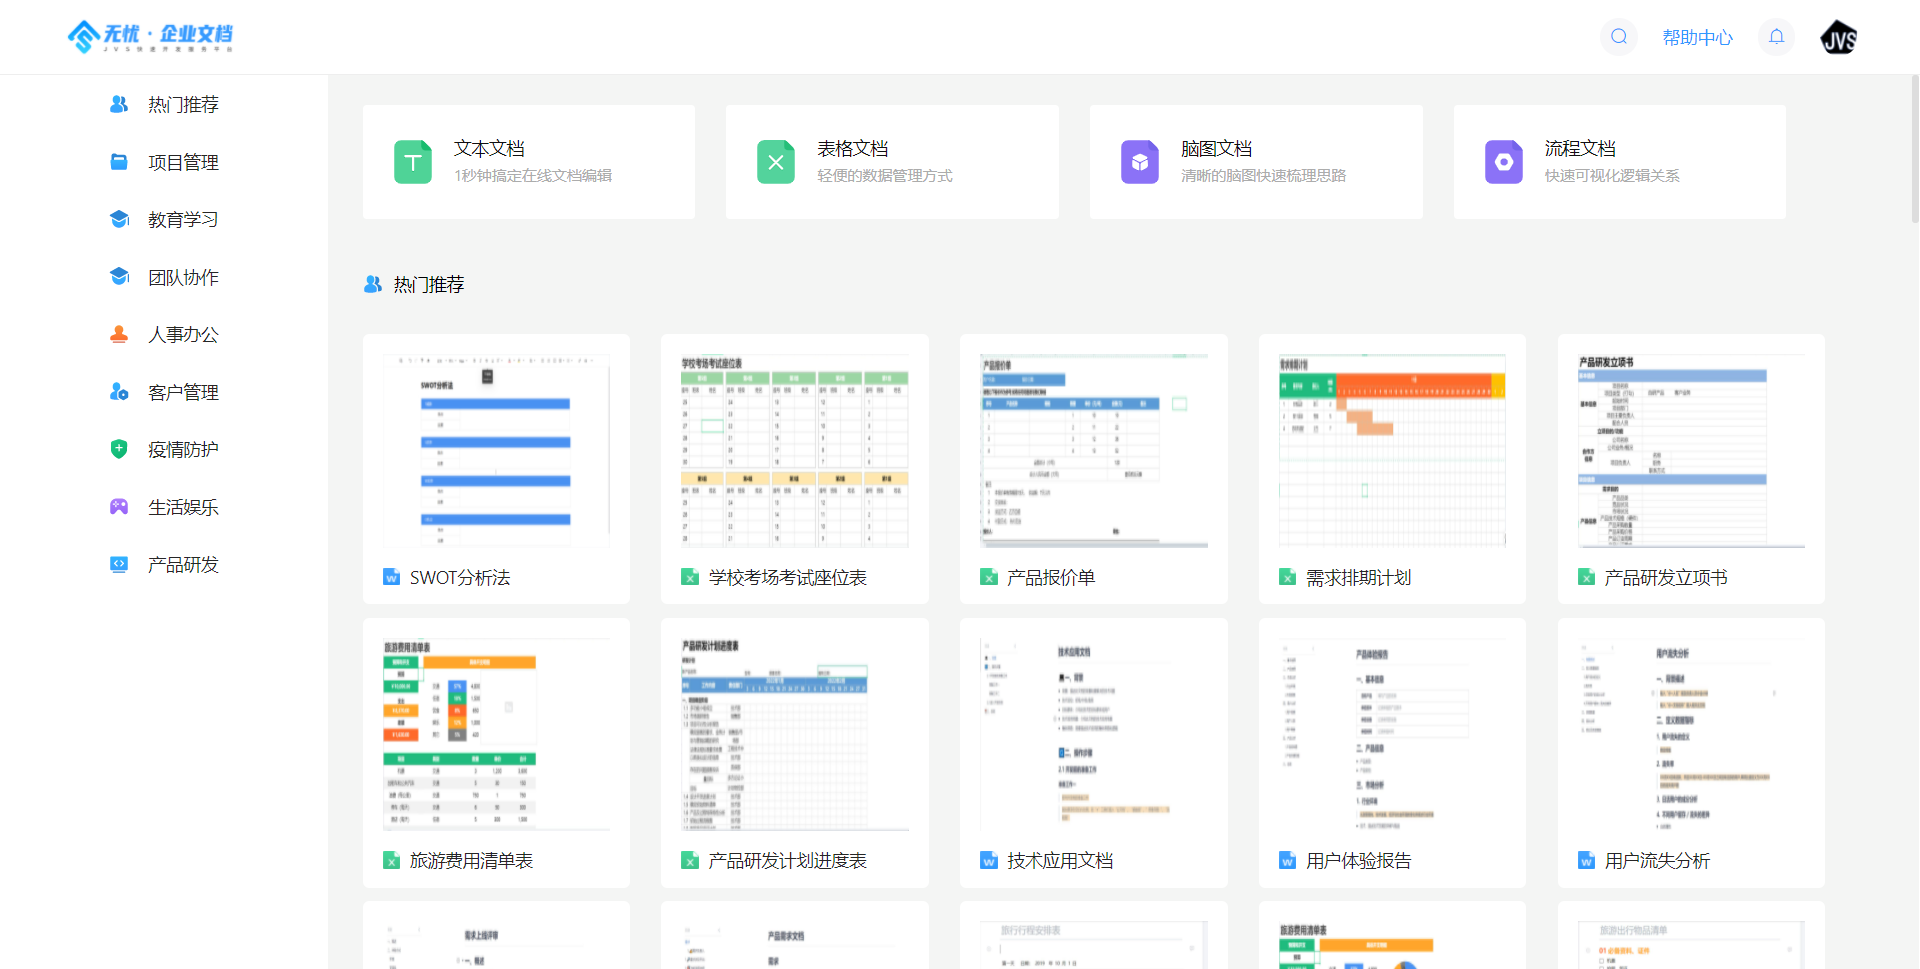This screenshot has width=1920, height=969.
Task: Open the 学校考场考试座位表 template thumbnail
Action: click(x=795, y=450)
